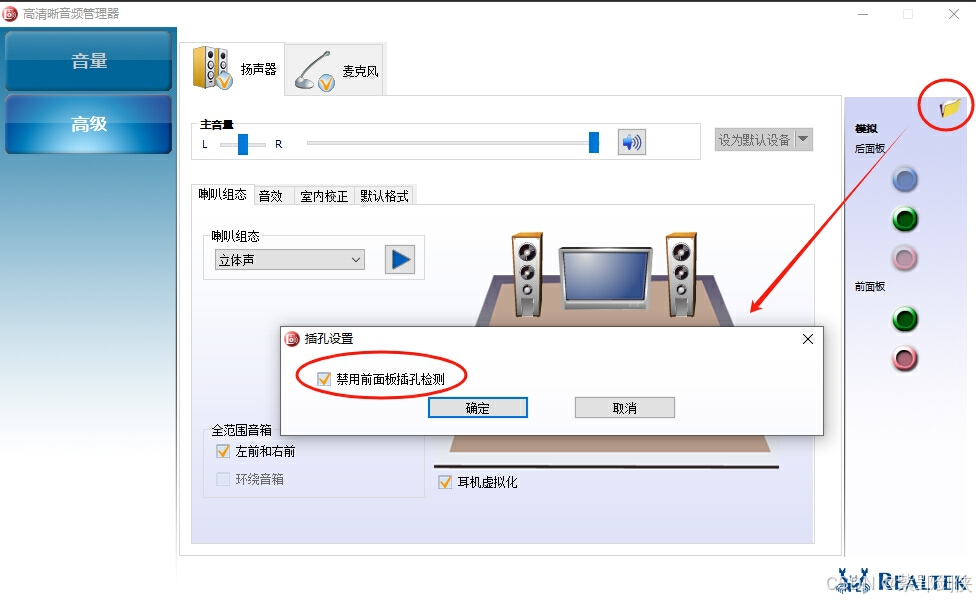The image size is (976, 601).
Task: Uncheck the 左前和右前 full-range speaker option
Action: point(223,451)
